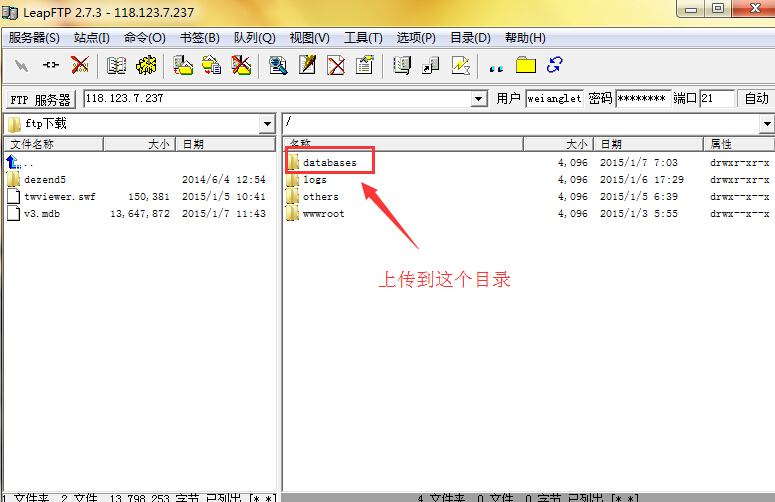Image resolution: width=775 pixels, height=502 pixels.
Task: Click the FTP 服务器 button
Action: coord(41,100)
